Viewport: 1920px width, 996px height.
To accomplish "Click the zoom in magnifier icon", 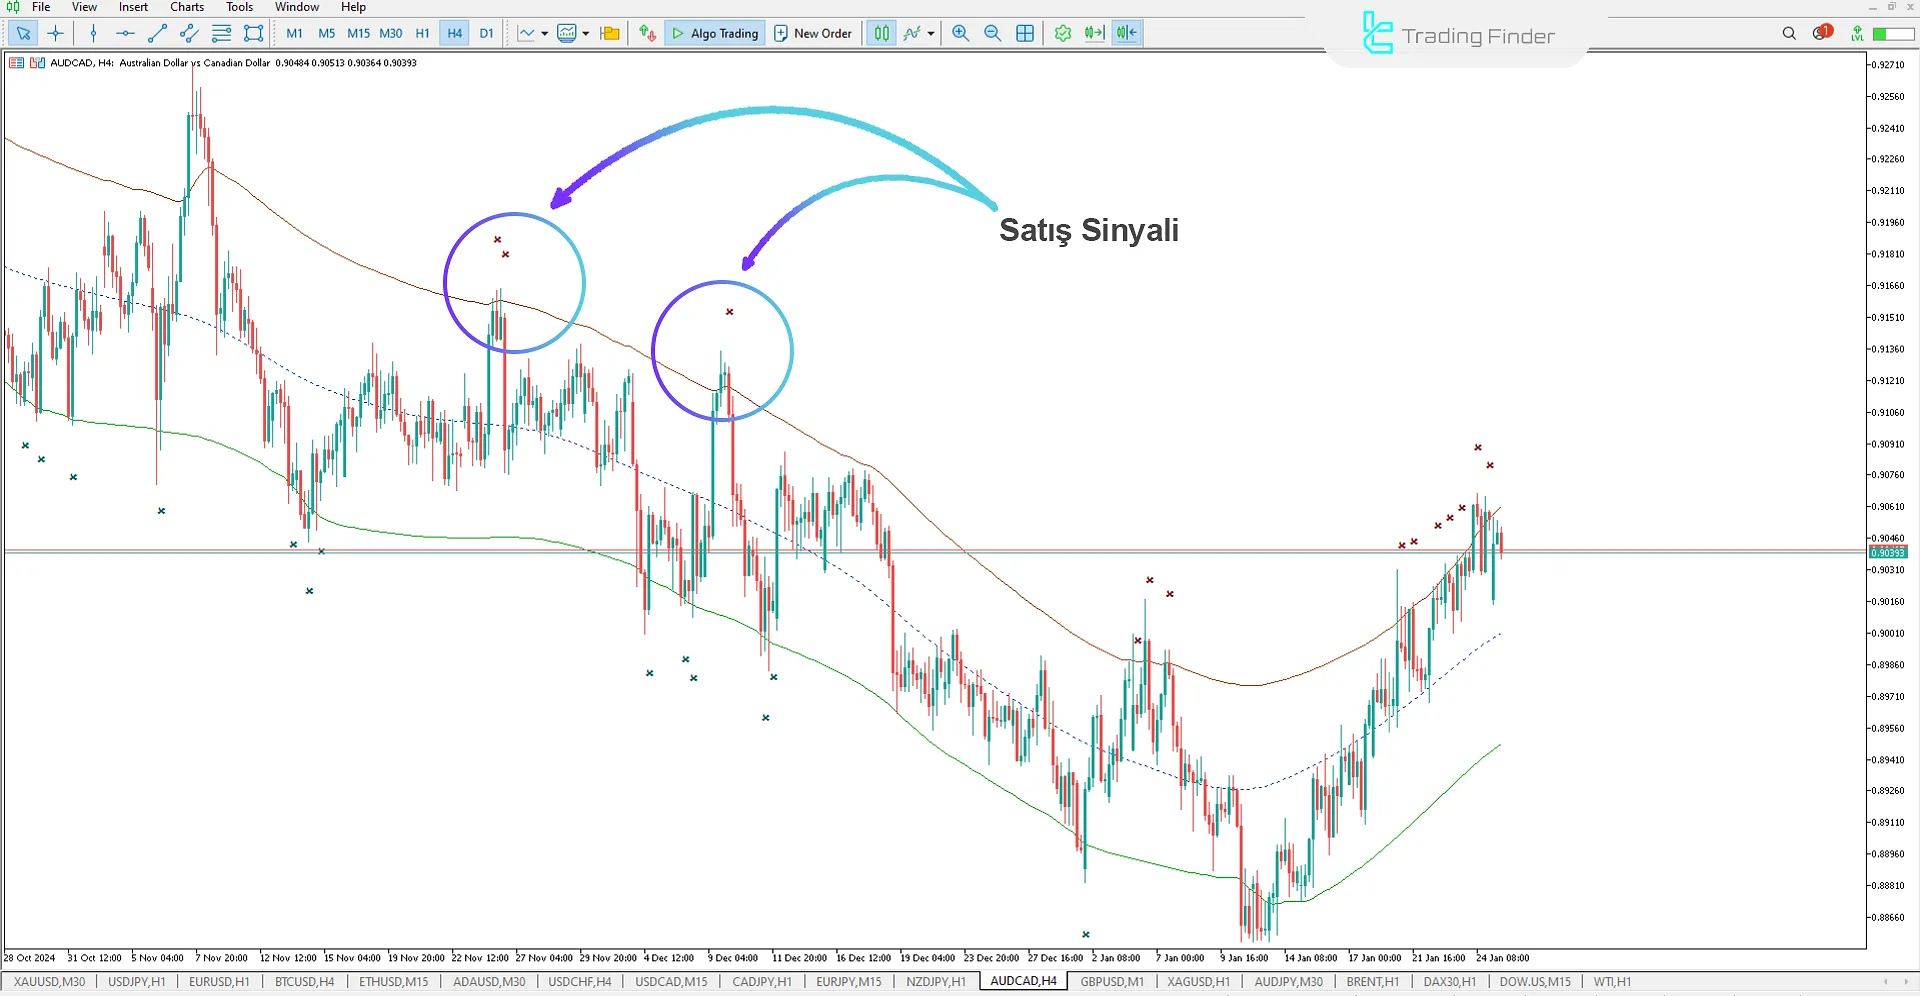I will click(x=960, y=33).
